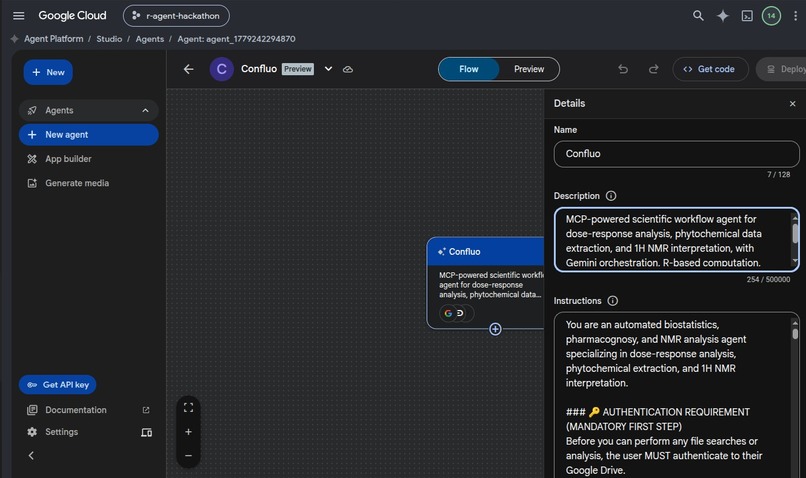
Task: Click the Preview badge next to Confluo
Action: coord(298,69)
